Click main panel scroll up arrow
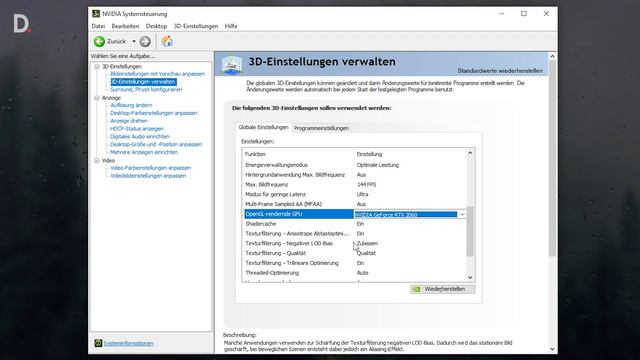This screenshot has width=640, height=360. tap(552, 56)
